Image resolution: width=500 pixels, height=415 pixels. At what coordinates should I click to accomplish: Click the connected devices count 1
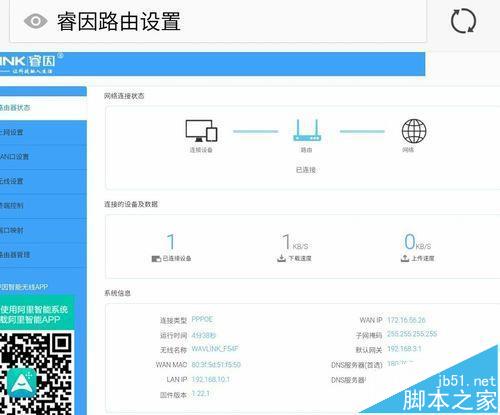click(171, 242)
